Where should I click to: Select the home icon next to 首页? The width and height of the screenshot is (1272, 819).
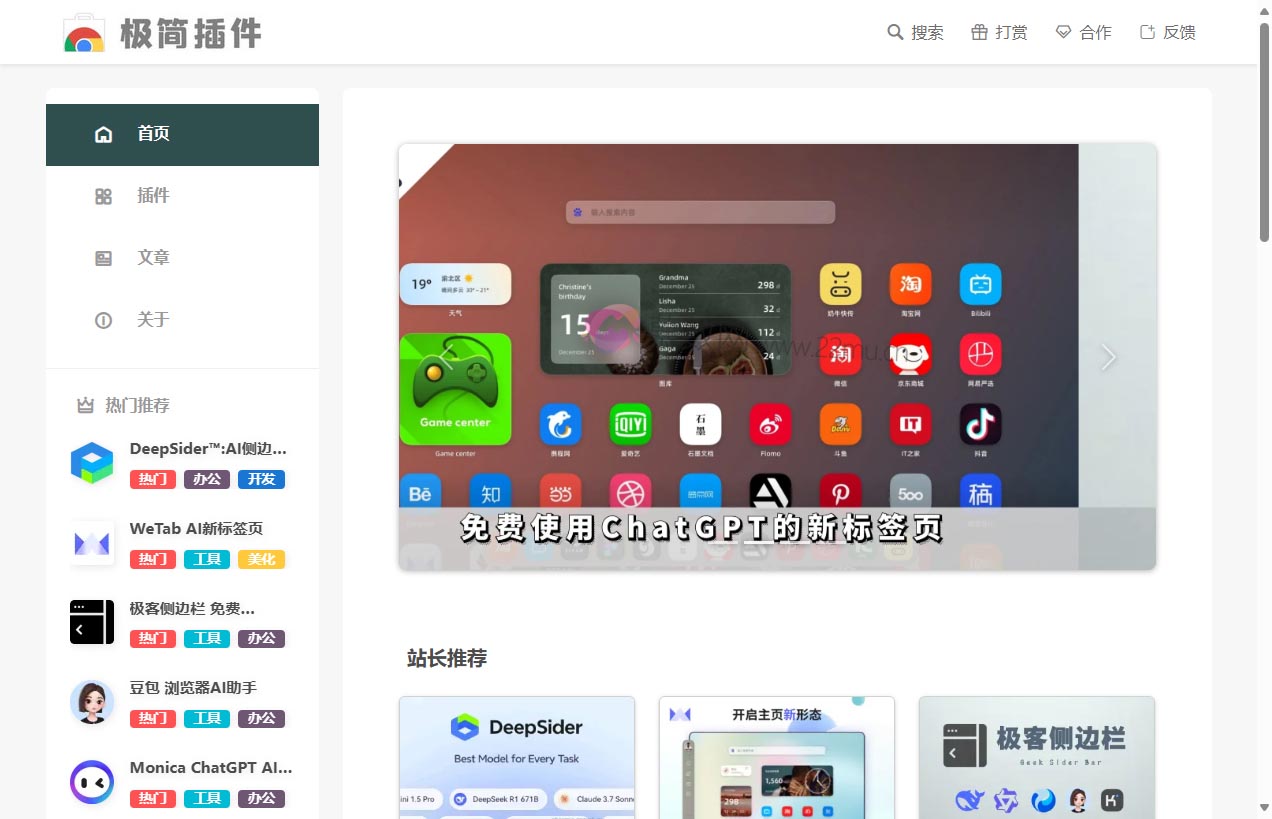[x=104, y=133]
